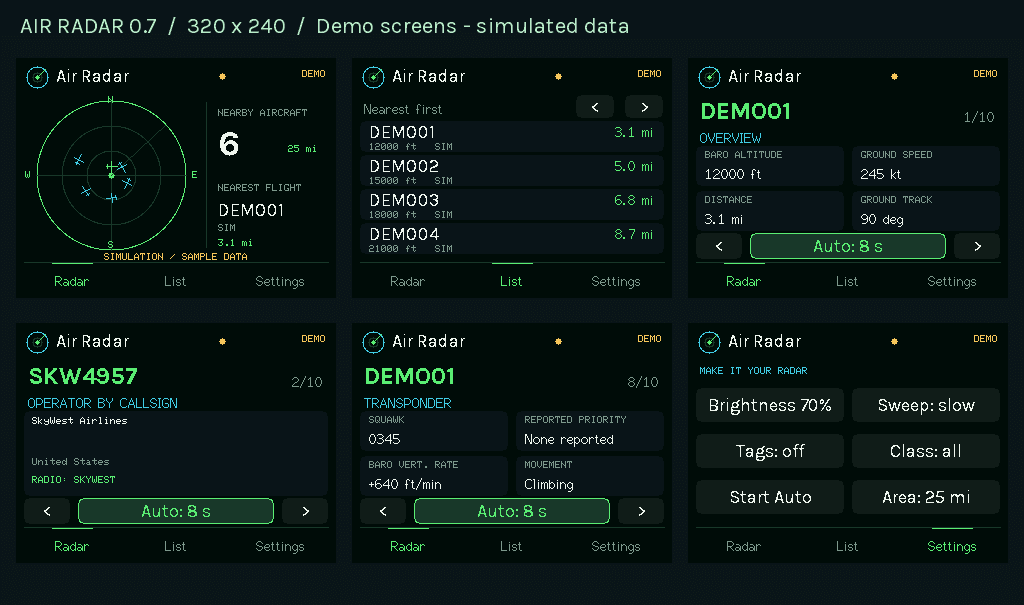Image resolution: width=1024 pixels, height=605 pixels.
Task: Click previous arrow on DEMO001 Overview screen
Action: click(x=719, y=246)
